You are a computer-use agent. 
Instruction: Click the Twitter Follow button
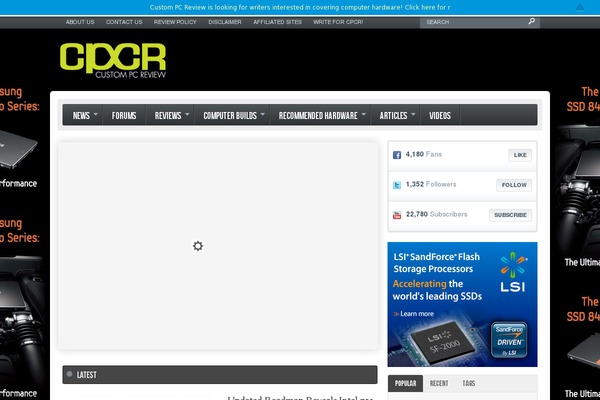(514, 185)
